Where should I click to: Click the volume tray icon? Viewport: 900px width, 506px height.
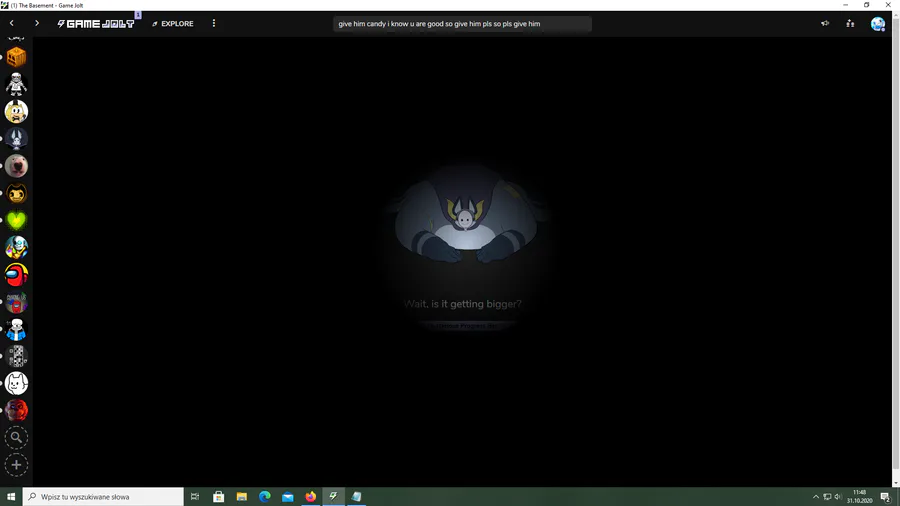[x=838, y=497]
